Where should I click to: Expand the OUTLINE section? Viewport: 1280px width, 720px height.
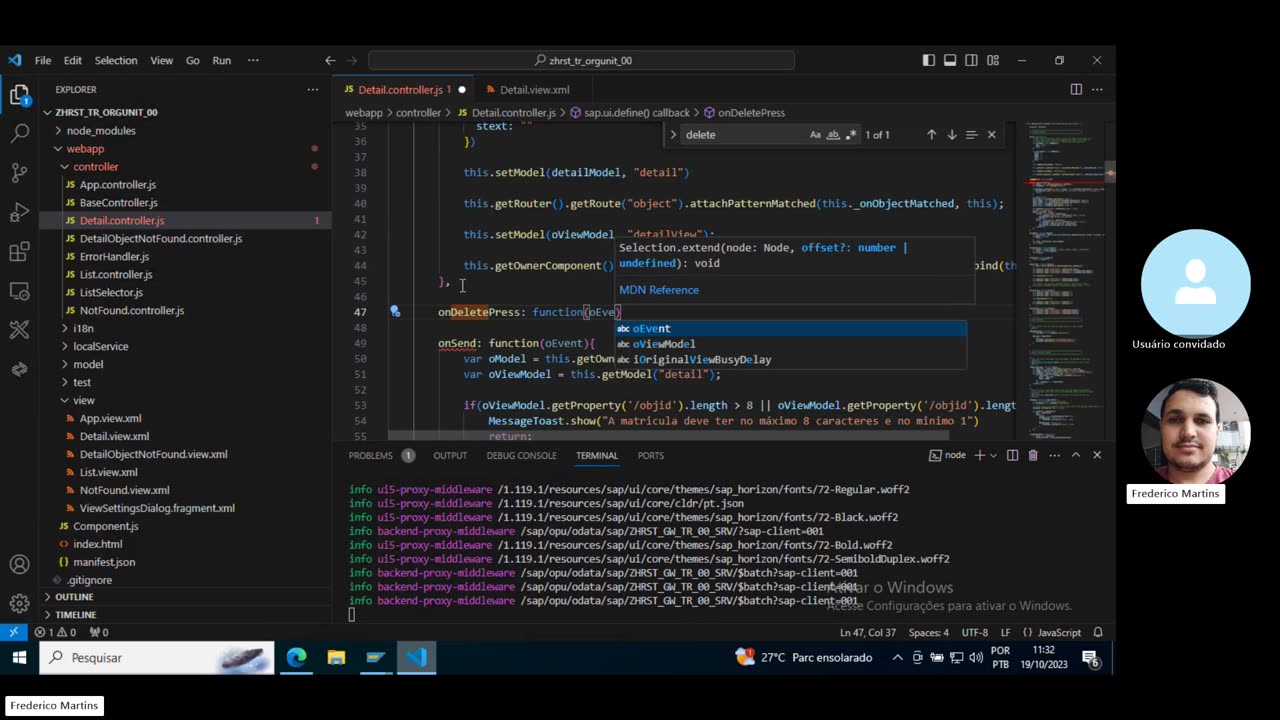(x=74, y=597)
